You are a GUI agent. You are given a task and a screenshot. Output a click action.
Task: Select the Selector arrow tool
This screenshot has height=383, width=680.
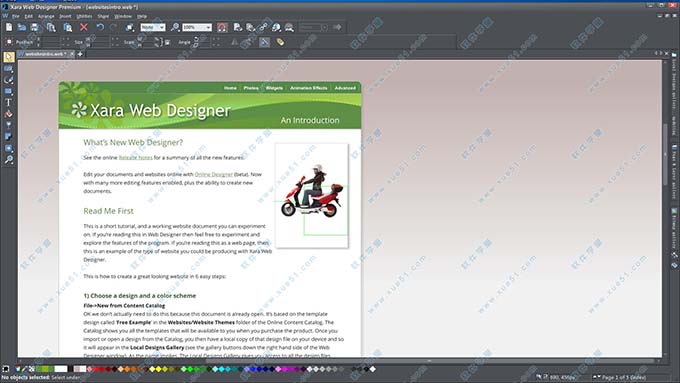(9, 57)
